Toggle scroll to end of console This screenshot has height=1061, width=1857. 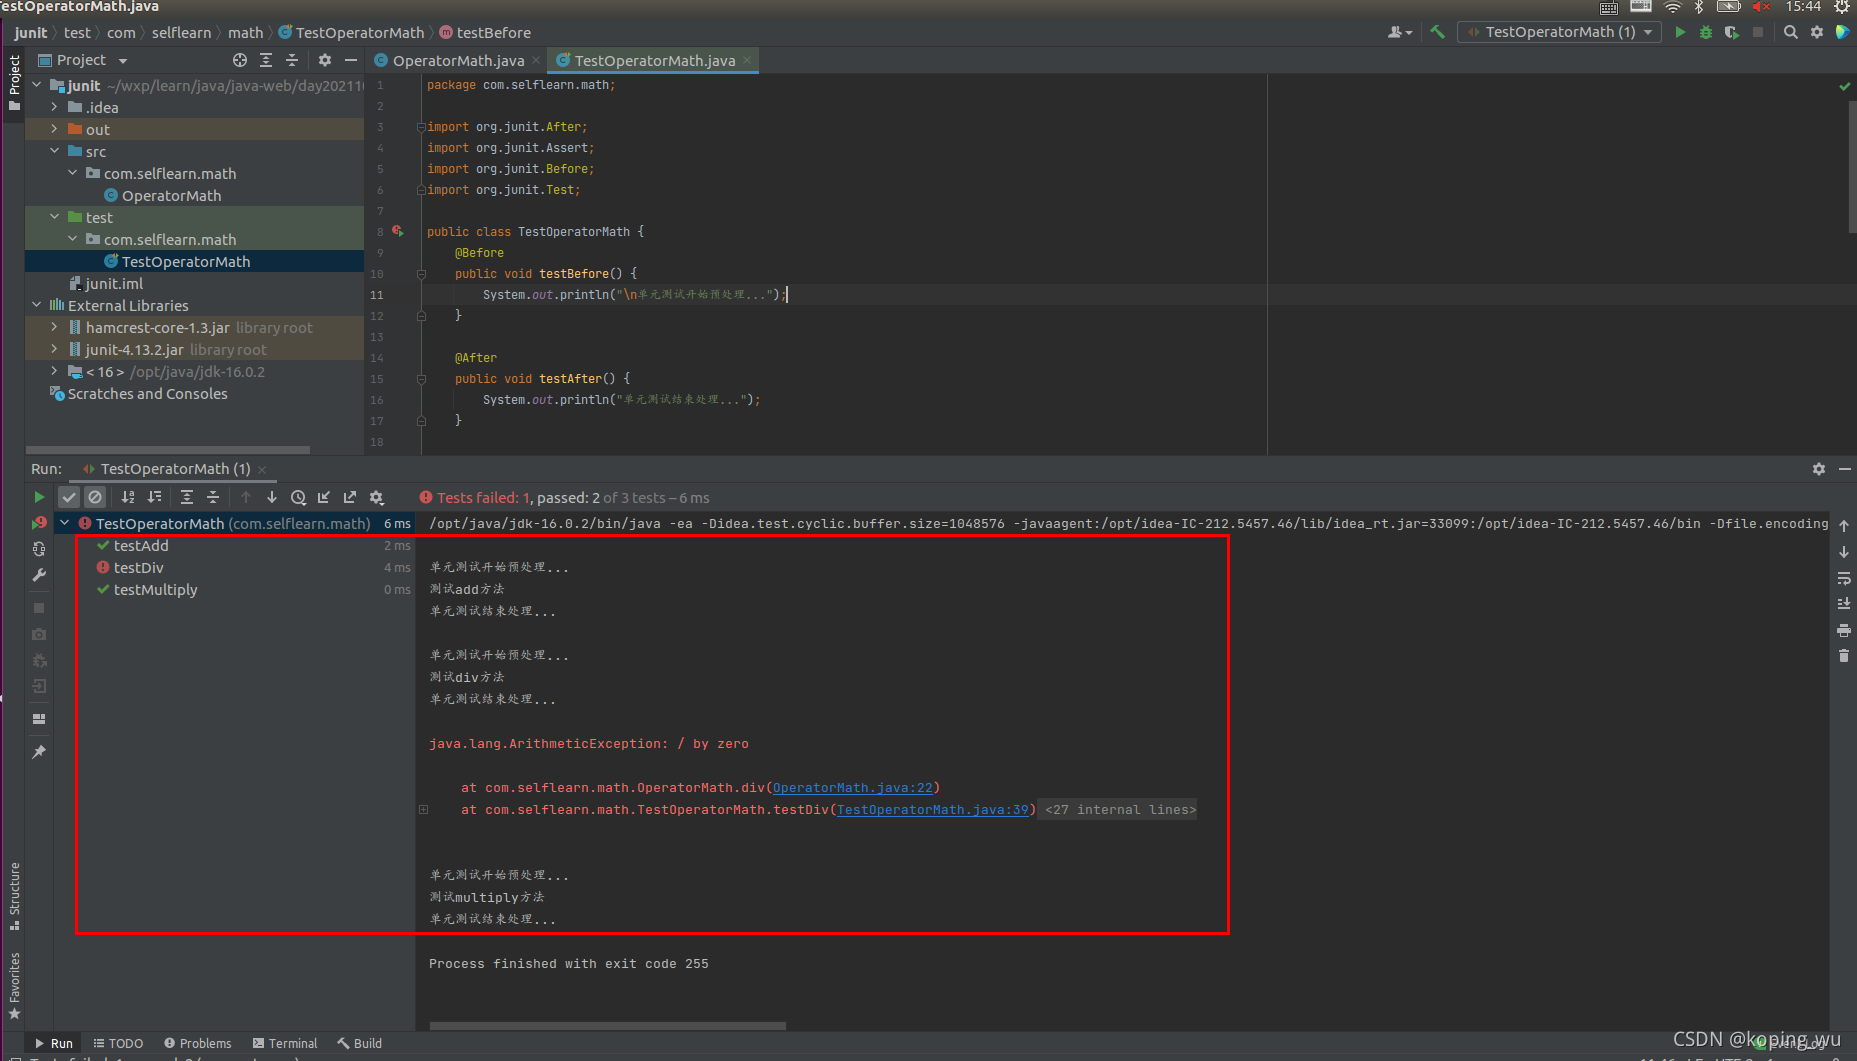coord(1844,604)
